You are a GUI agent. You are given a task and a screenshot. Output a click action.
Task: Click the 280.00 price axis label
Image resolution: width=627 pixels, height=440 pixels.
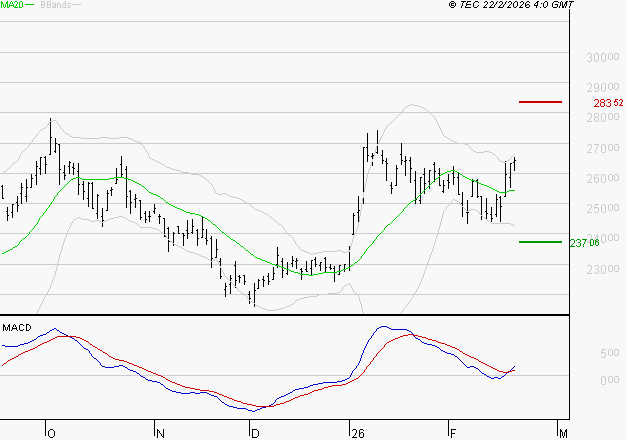click(603, 118)
